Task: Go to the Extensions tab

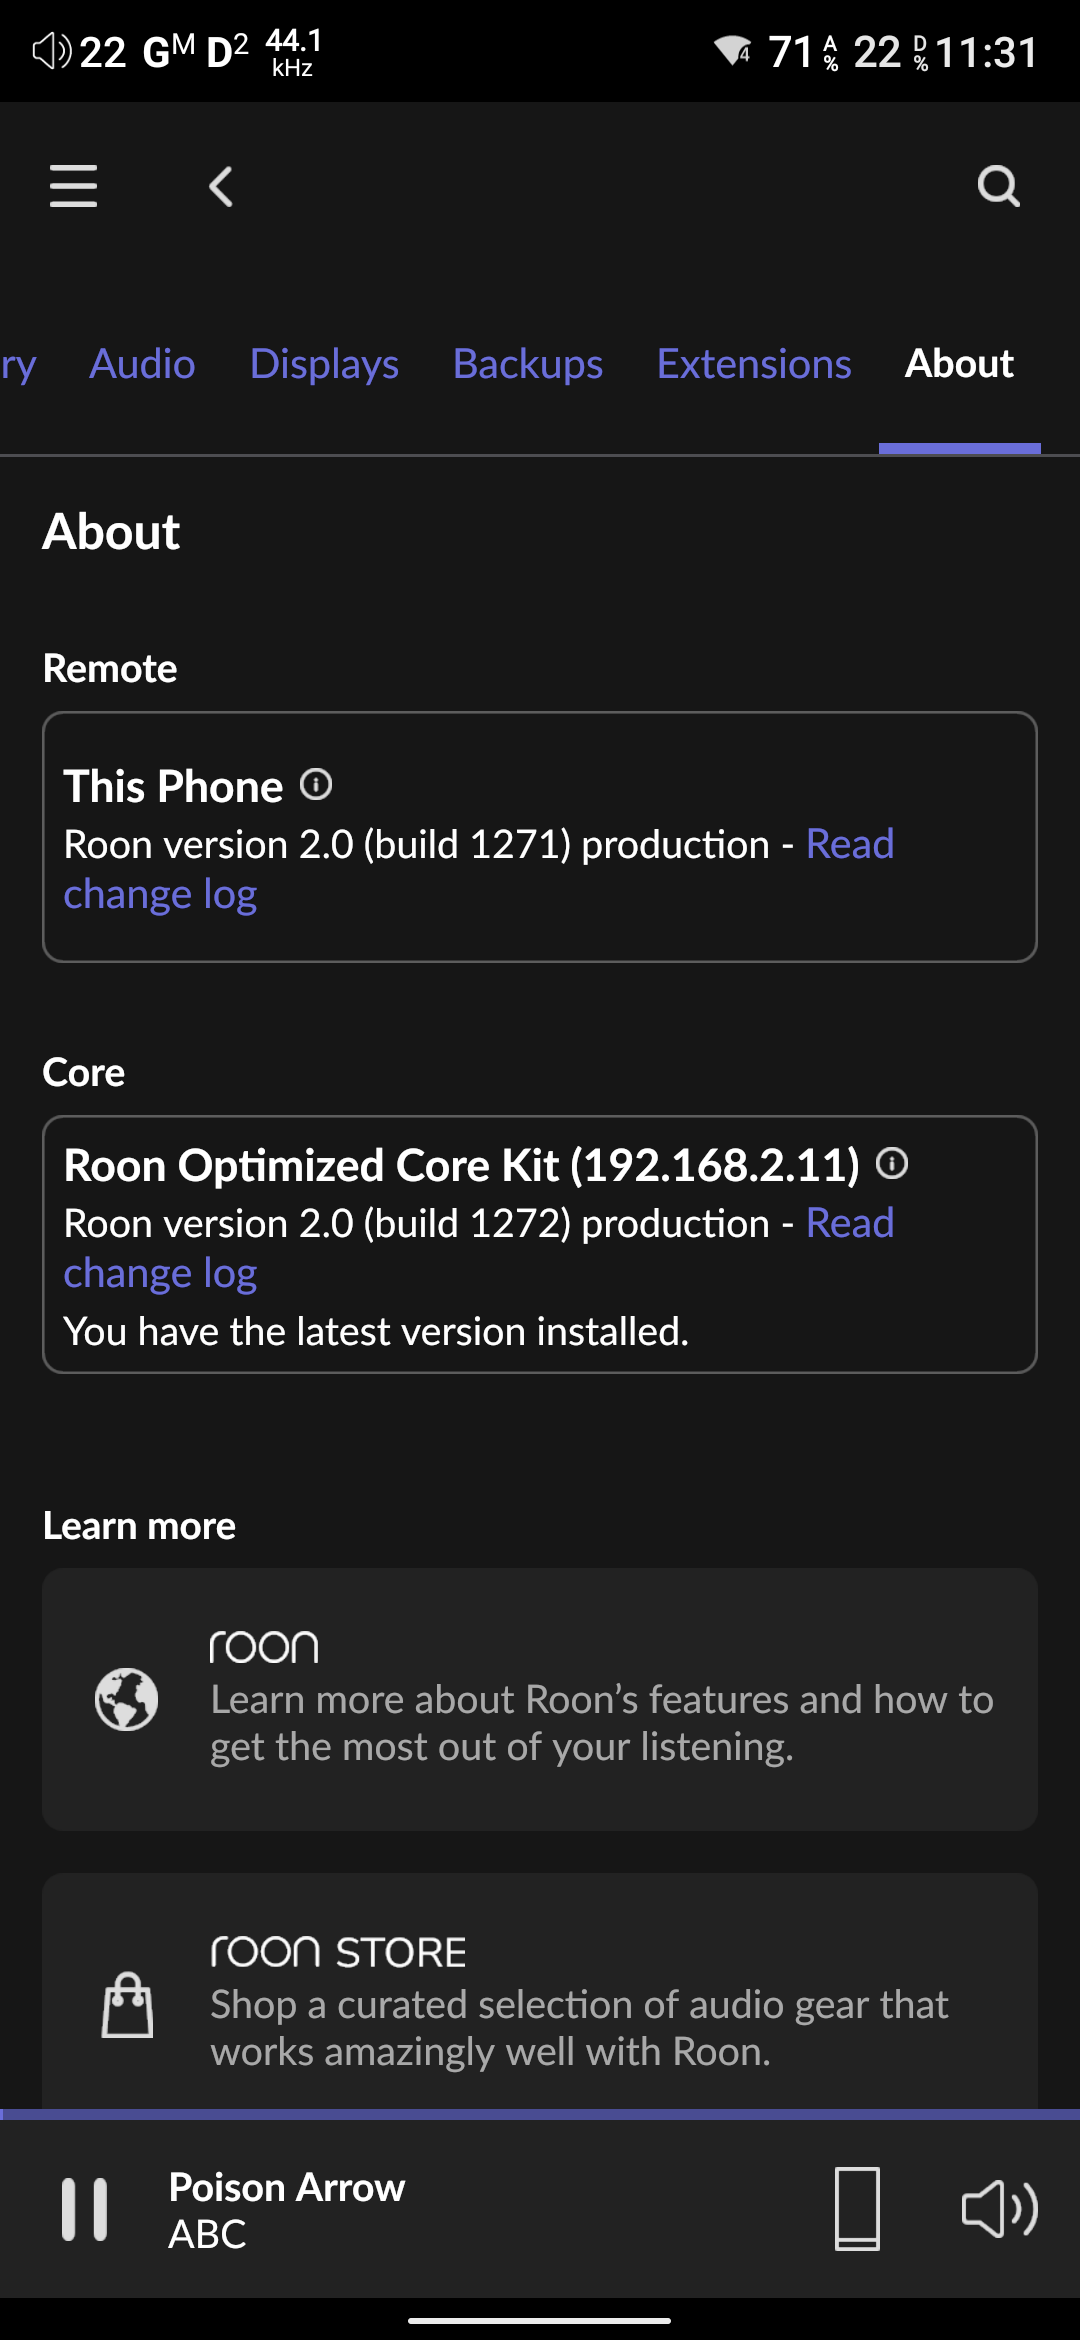Action: click(x=754, y=364)
